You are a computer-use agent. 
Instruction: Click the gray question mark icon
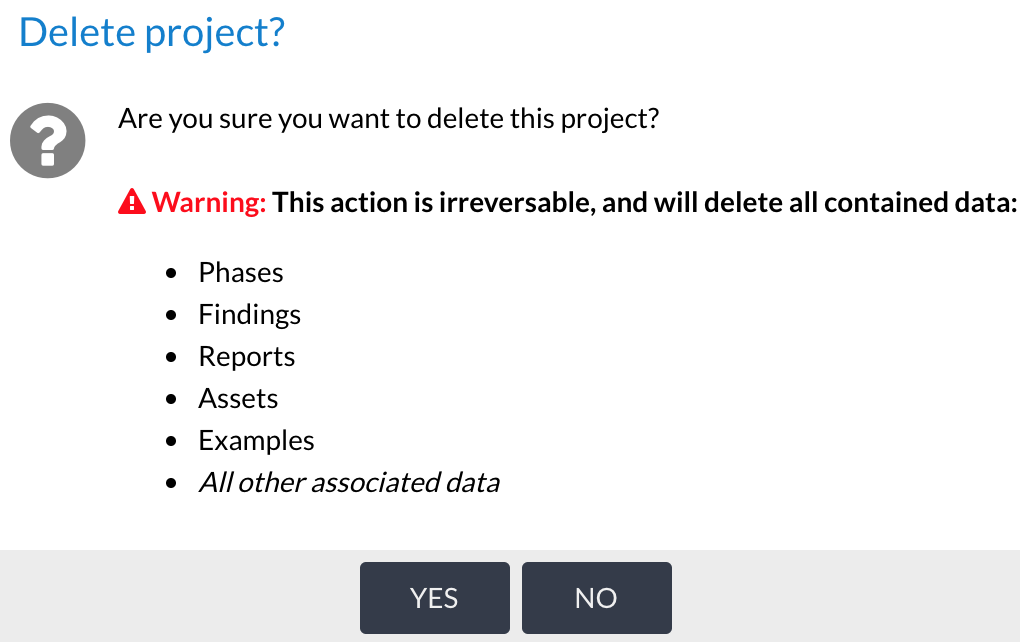[x=47, y=141]
